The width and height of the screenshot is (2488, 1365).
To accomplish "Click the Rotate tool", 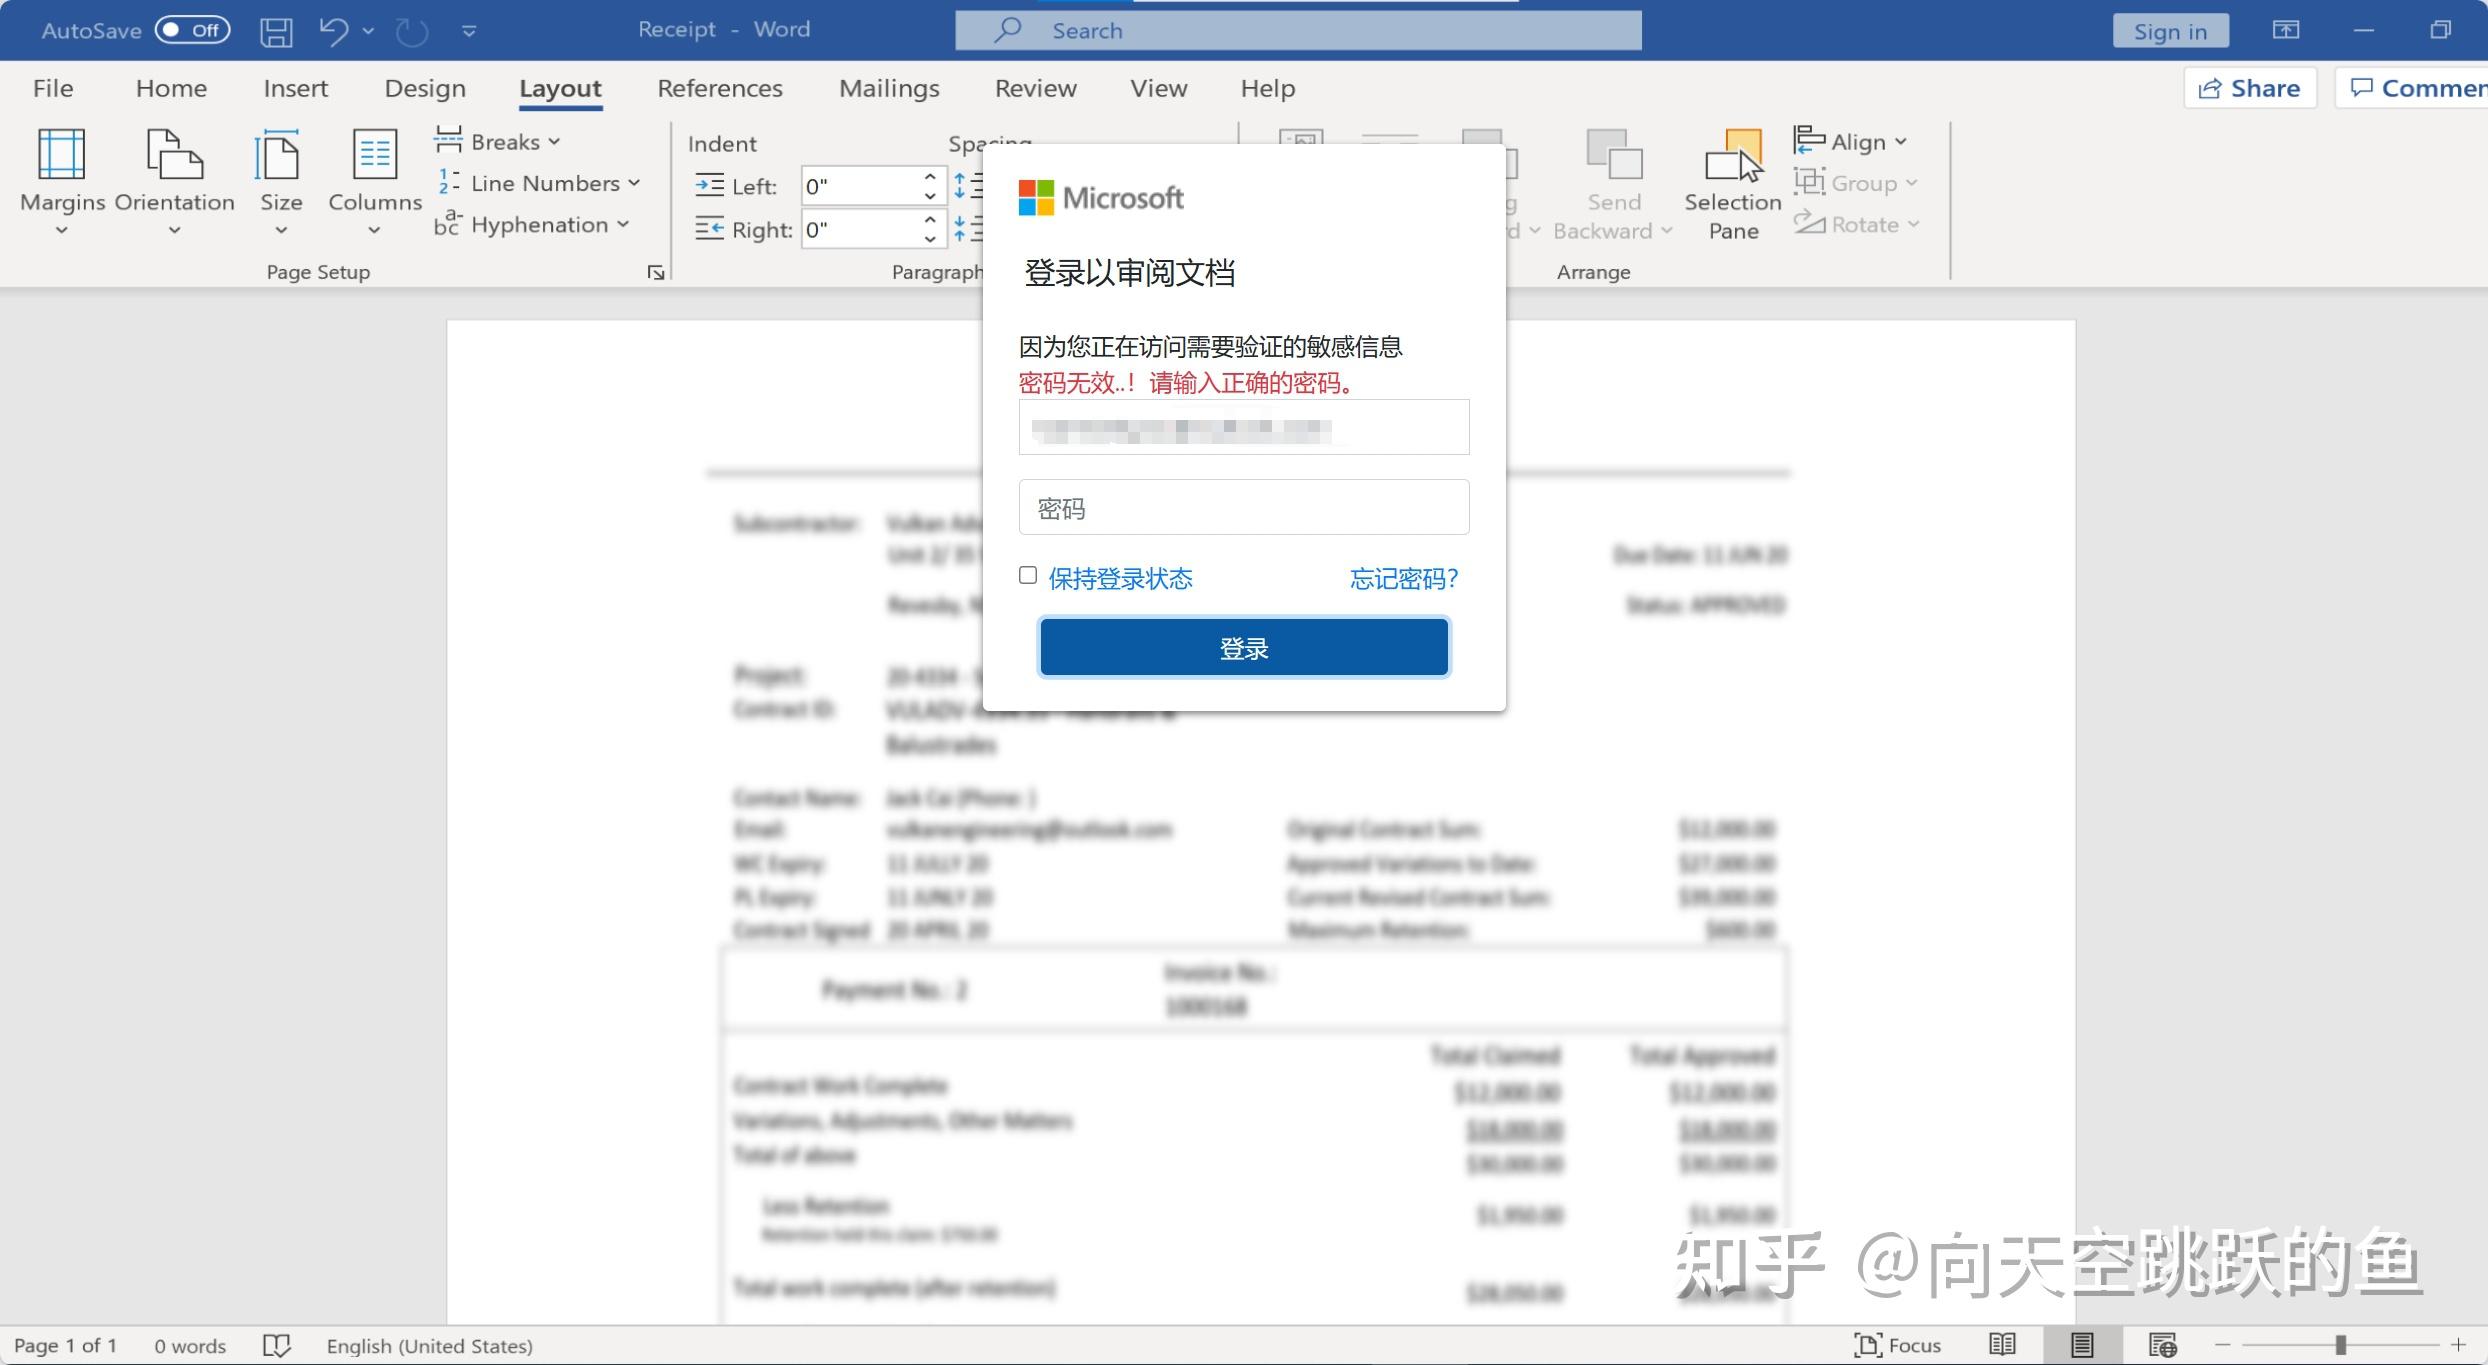I will click(x=1855, y=224).
